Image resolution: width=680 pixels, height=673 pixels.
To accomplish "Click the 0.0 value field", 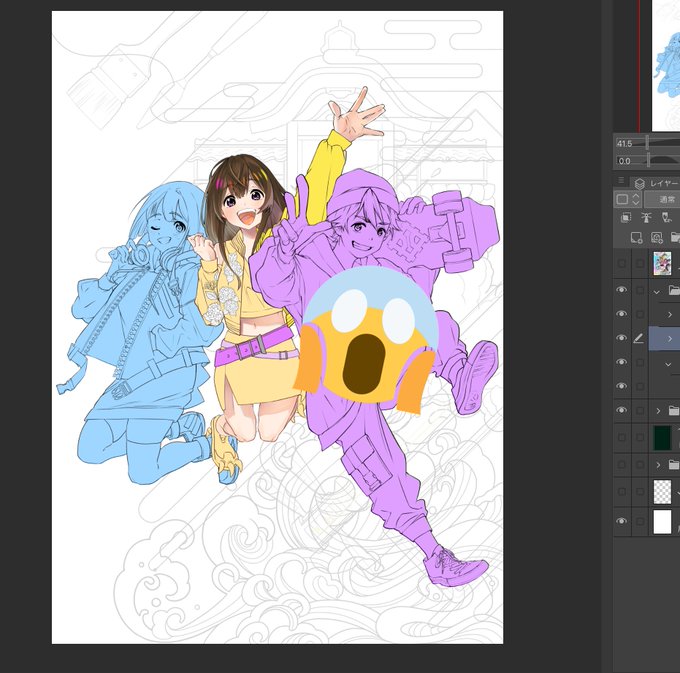I will point(625,161).
